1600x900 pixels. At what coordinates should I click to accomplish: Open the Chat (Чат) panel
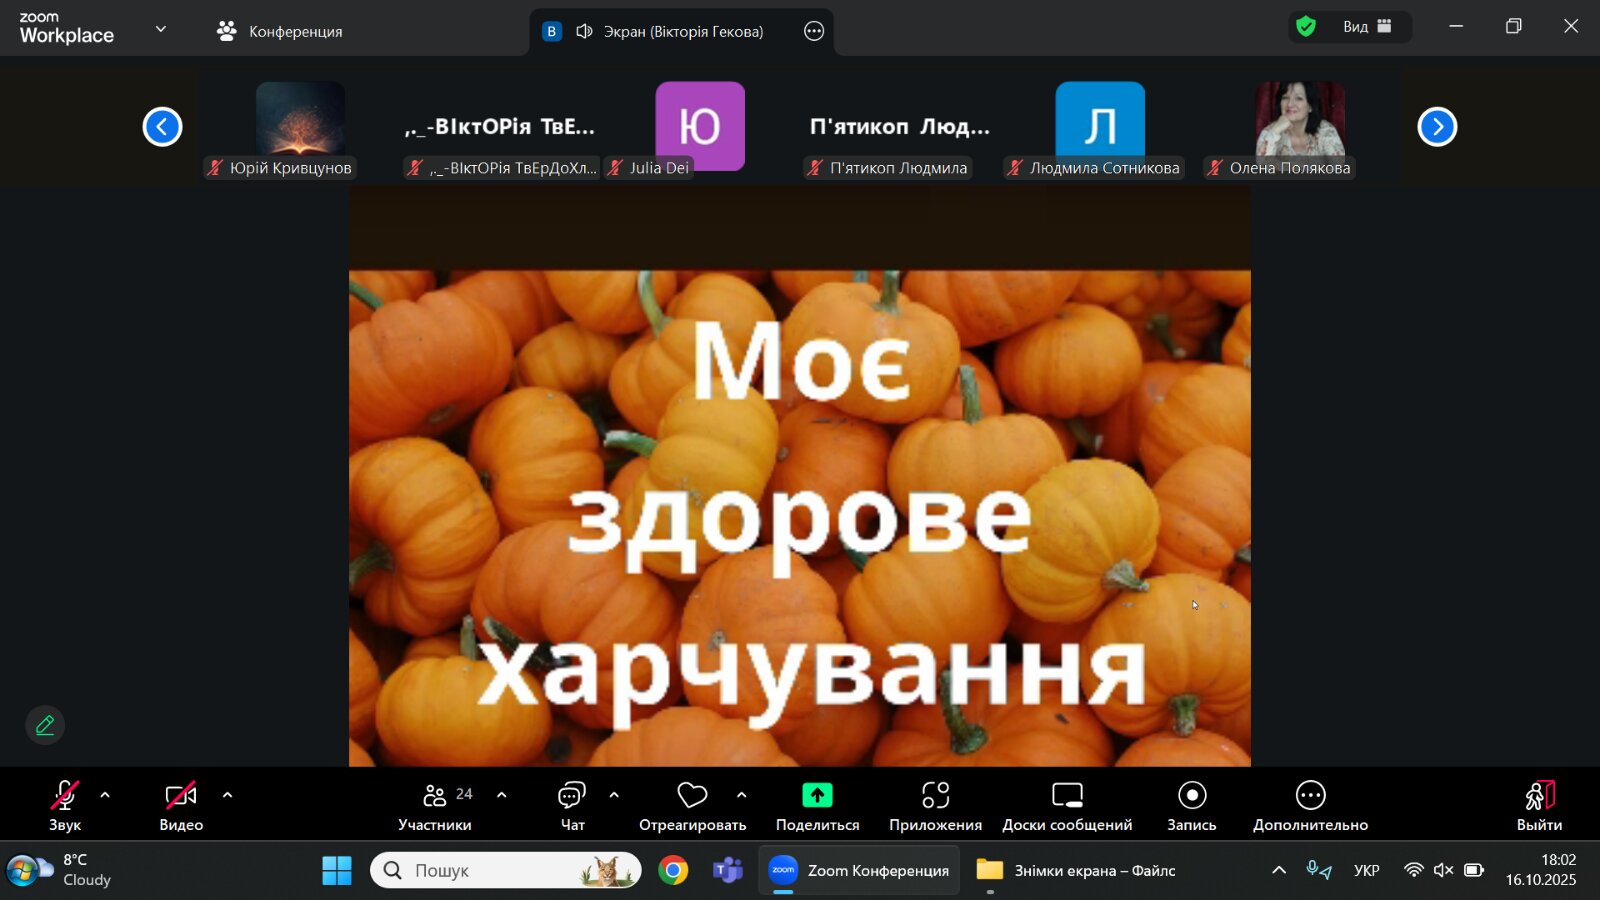click(x=572, y=805)
